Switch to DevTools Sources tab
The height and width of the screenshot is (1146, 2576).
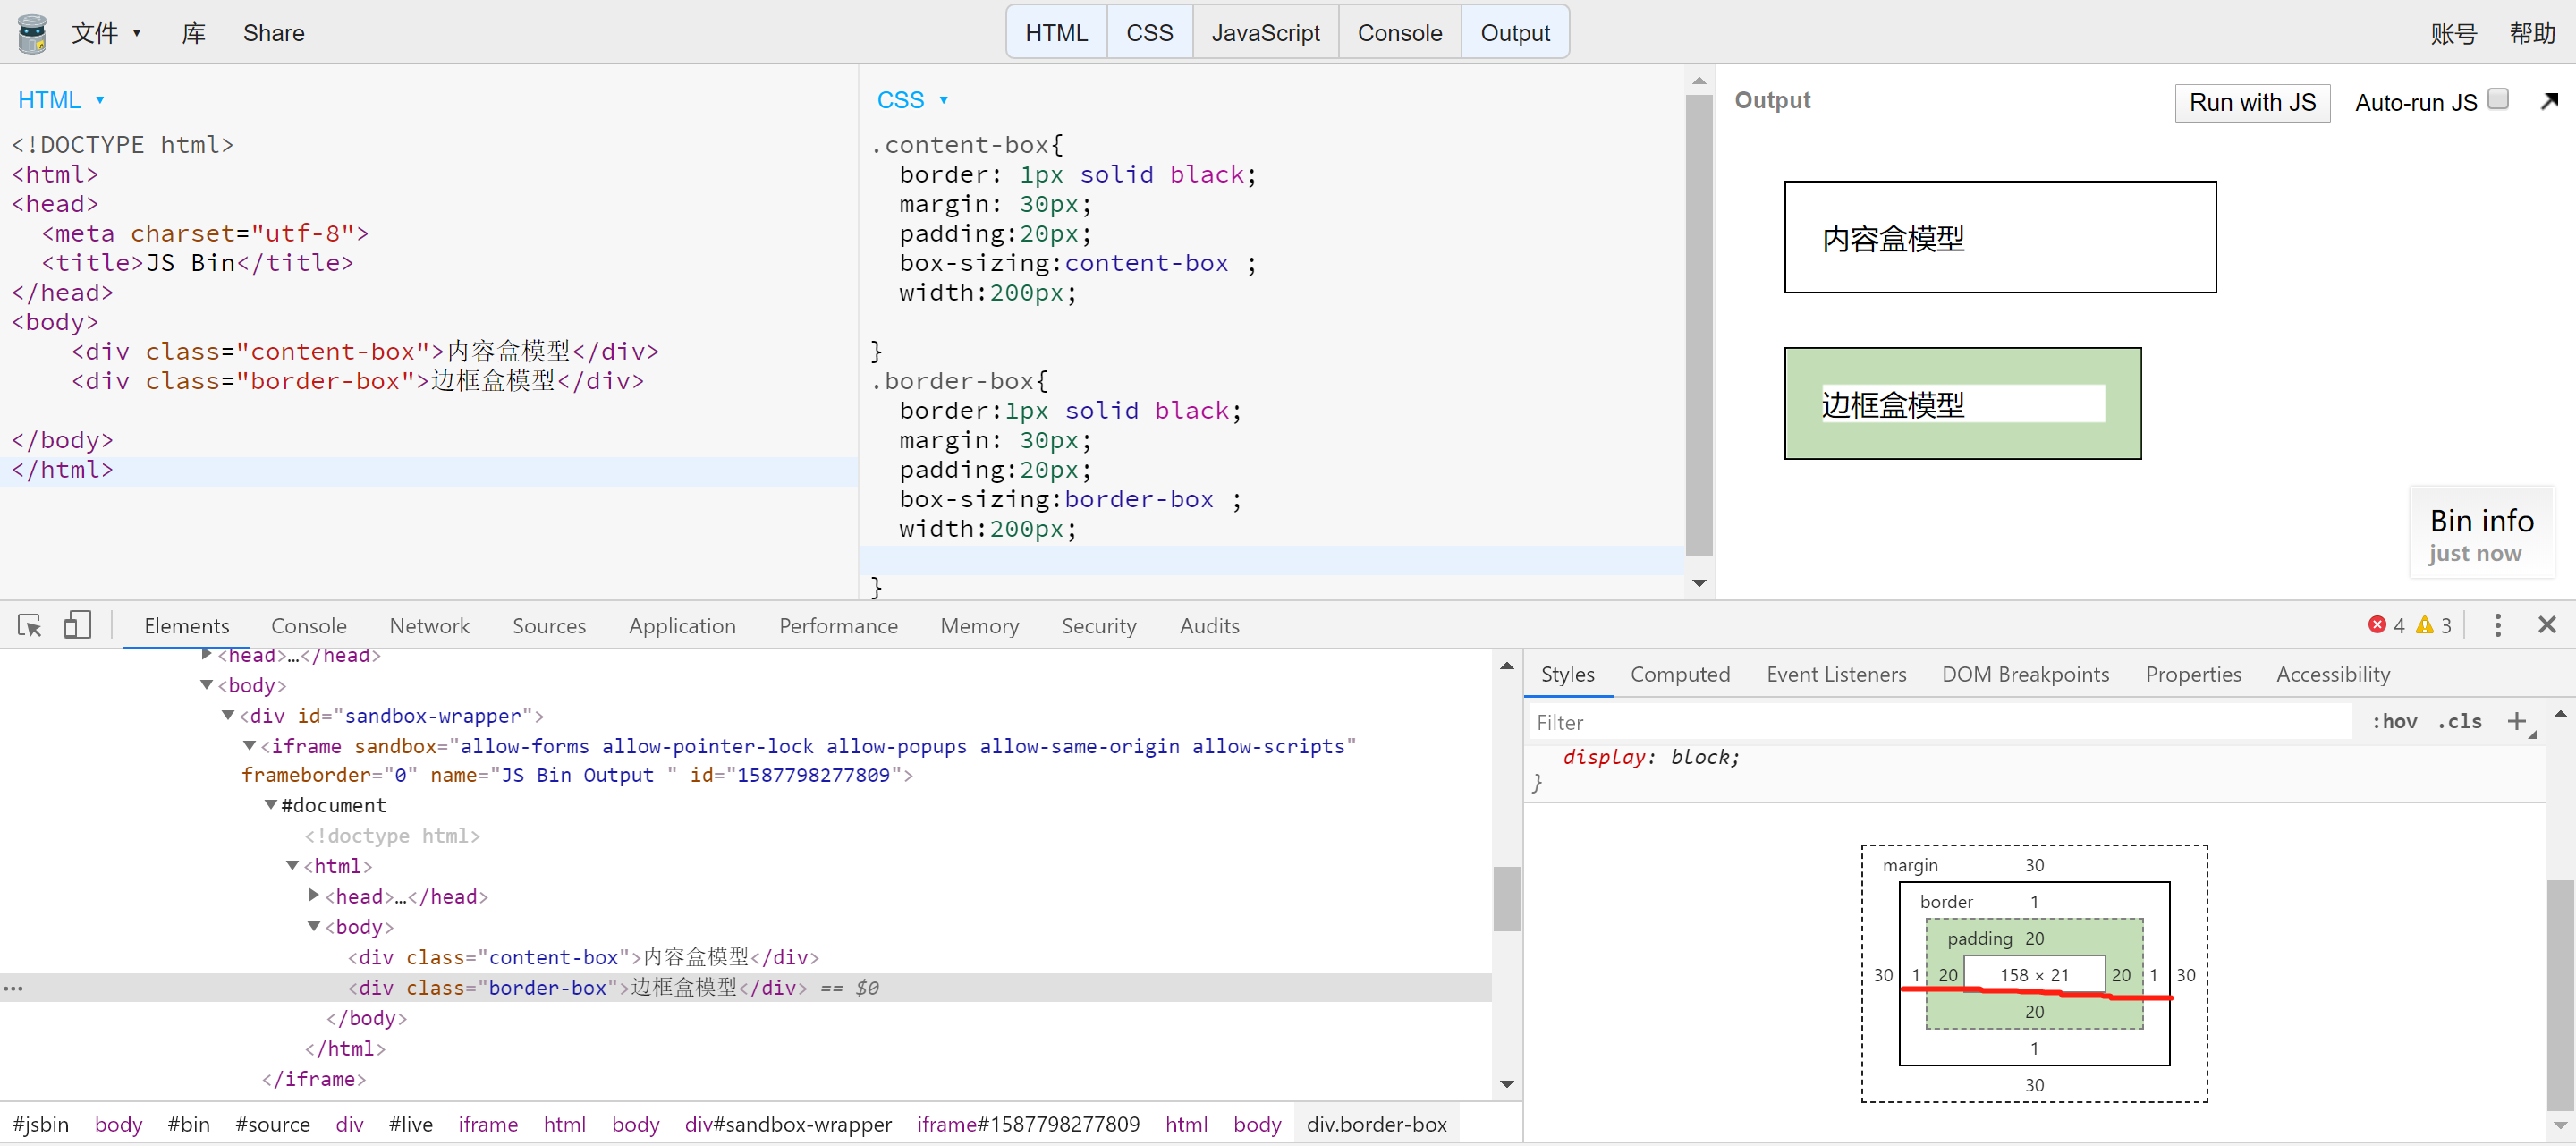[549, 625]
